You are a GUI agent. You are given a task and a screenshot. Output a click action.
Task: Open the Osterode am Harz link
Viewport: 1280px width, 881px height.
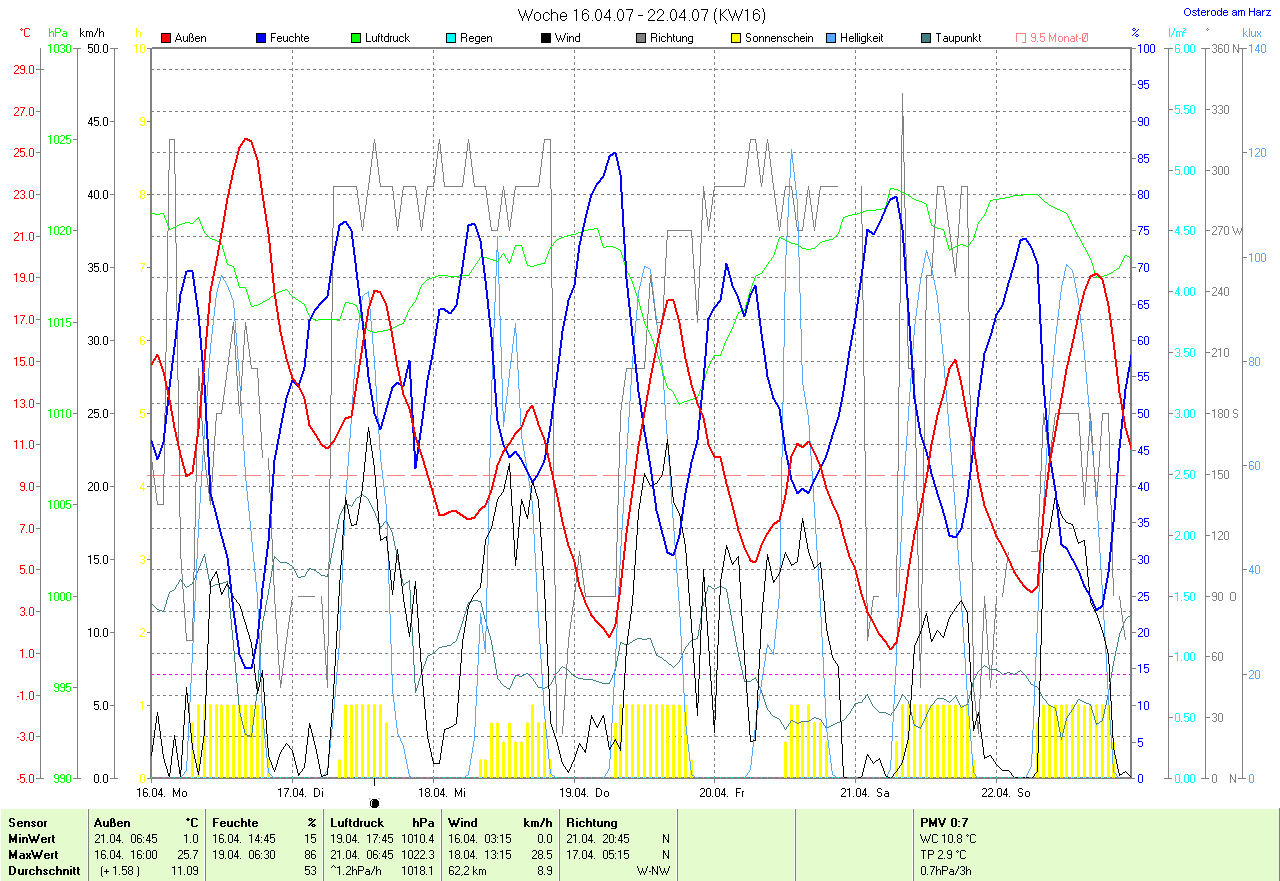click(x=1226, y=12)
